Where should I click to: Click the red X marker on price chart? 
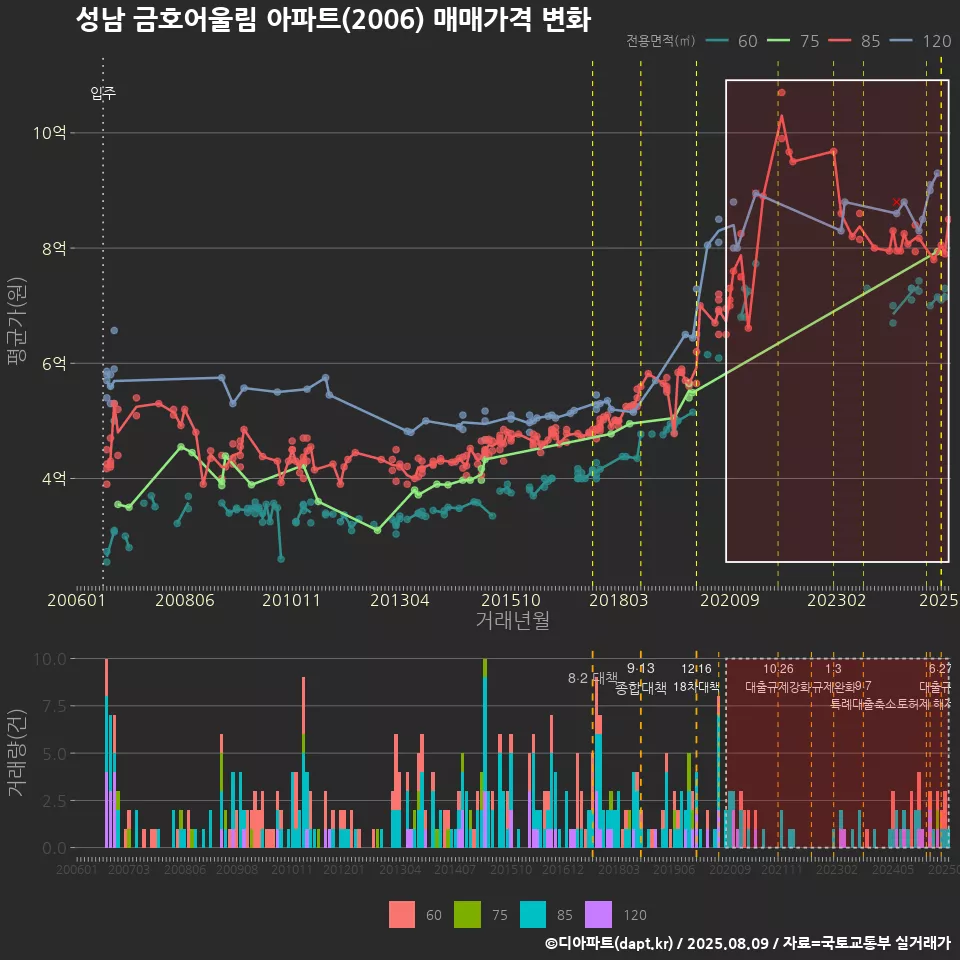pyautogui.click(x=896, y=202)
